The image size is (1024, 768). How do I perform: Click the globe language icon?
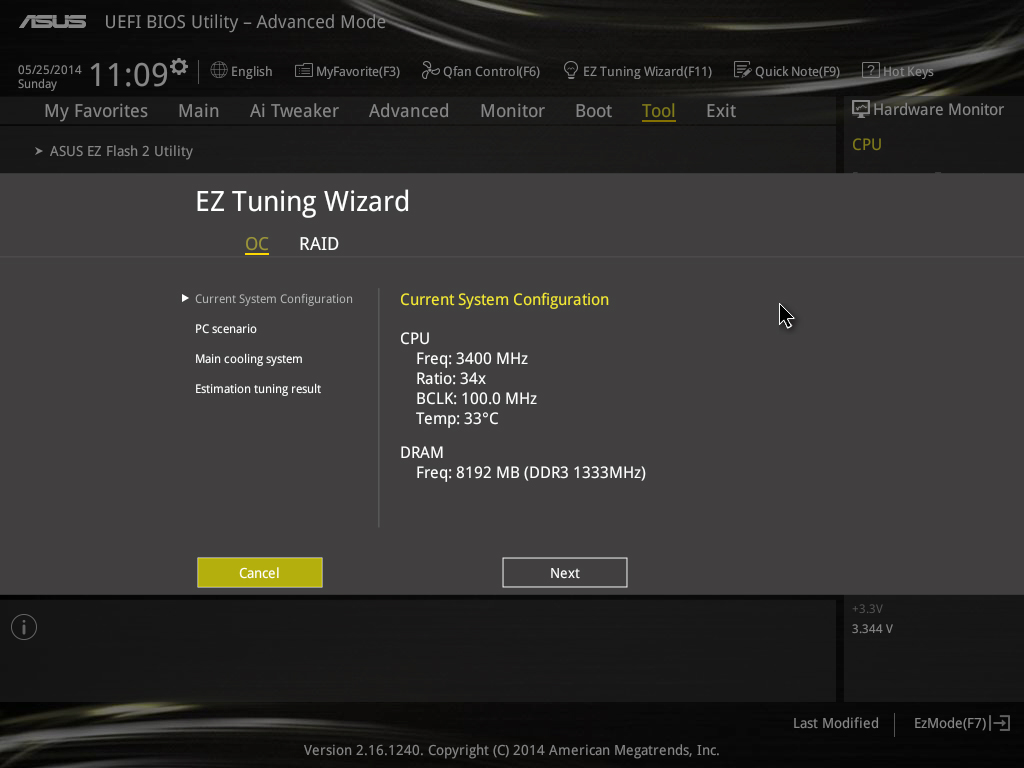pos(219,71)
